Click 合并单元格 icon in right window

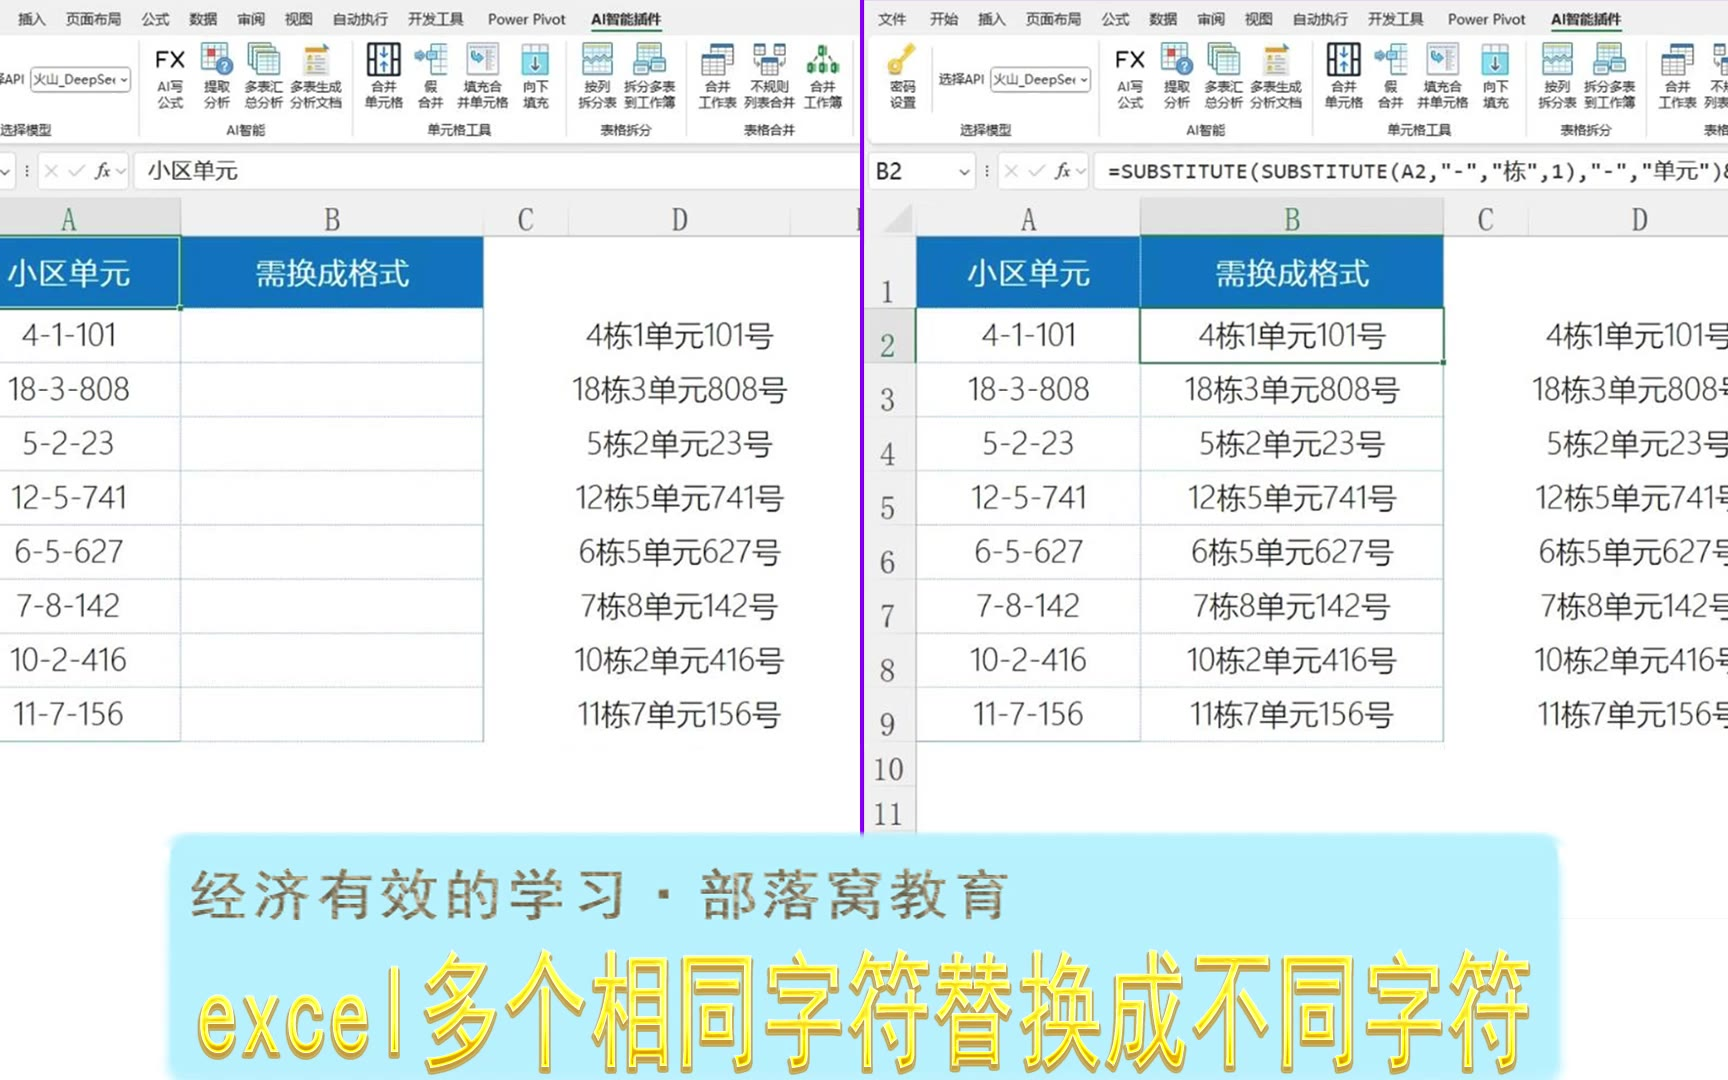click(x=1344, y=76)
